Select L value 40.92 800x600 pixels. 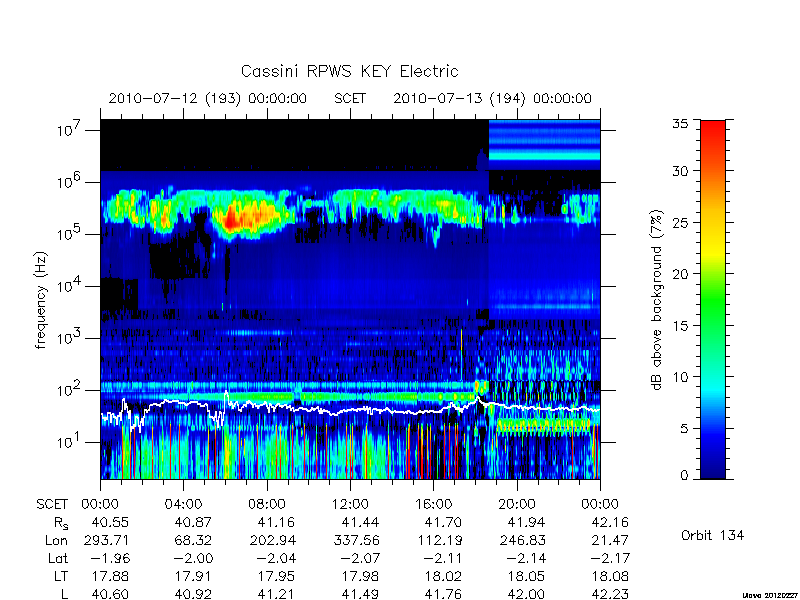pyautogui.click(x=193, y=594)
